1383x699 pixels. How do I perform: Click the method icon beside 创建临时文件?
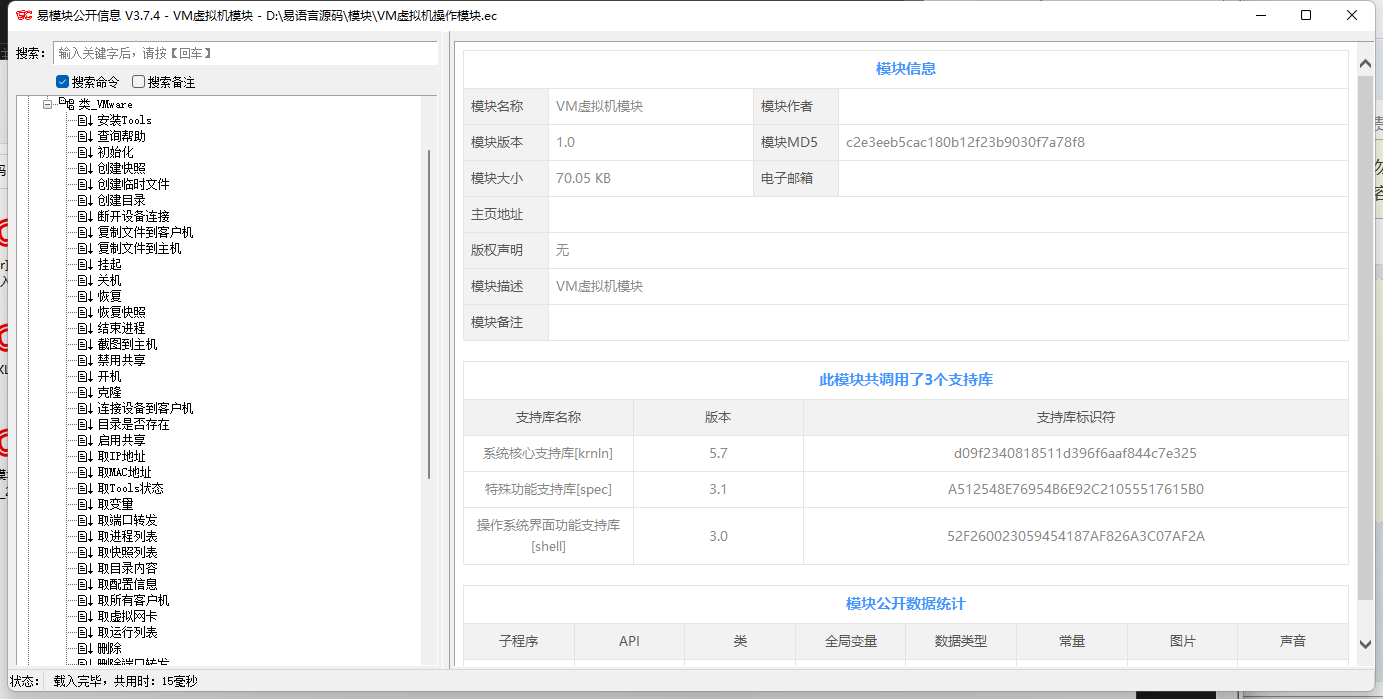85,184
